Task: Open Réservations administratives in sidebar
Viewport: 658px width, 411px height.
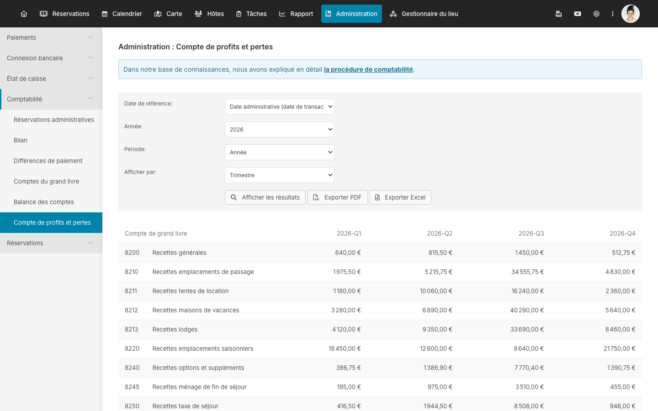Action: [54, 120]
